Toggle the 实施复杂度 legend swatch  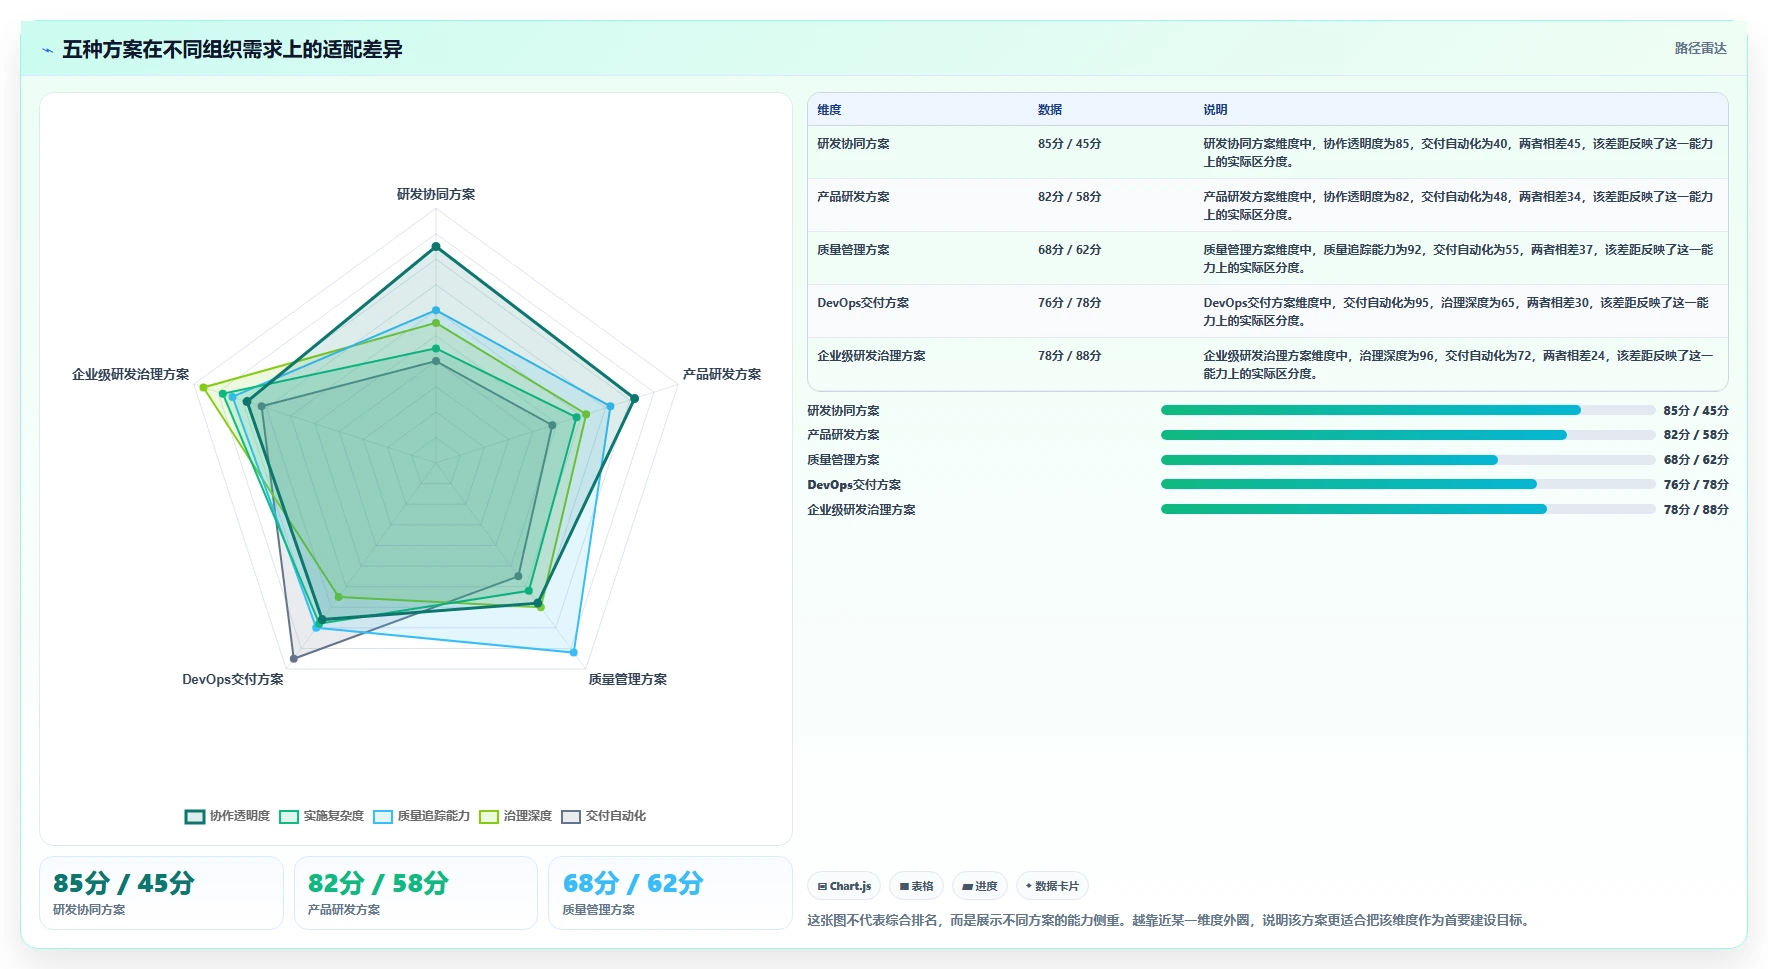[x=289, y=816]
